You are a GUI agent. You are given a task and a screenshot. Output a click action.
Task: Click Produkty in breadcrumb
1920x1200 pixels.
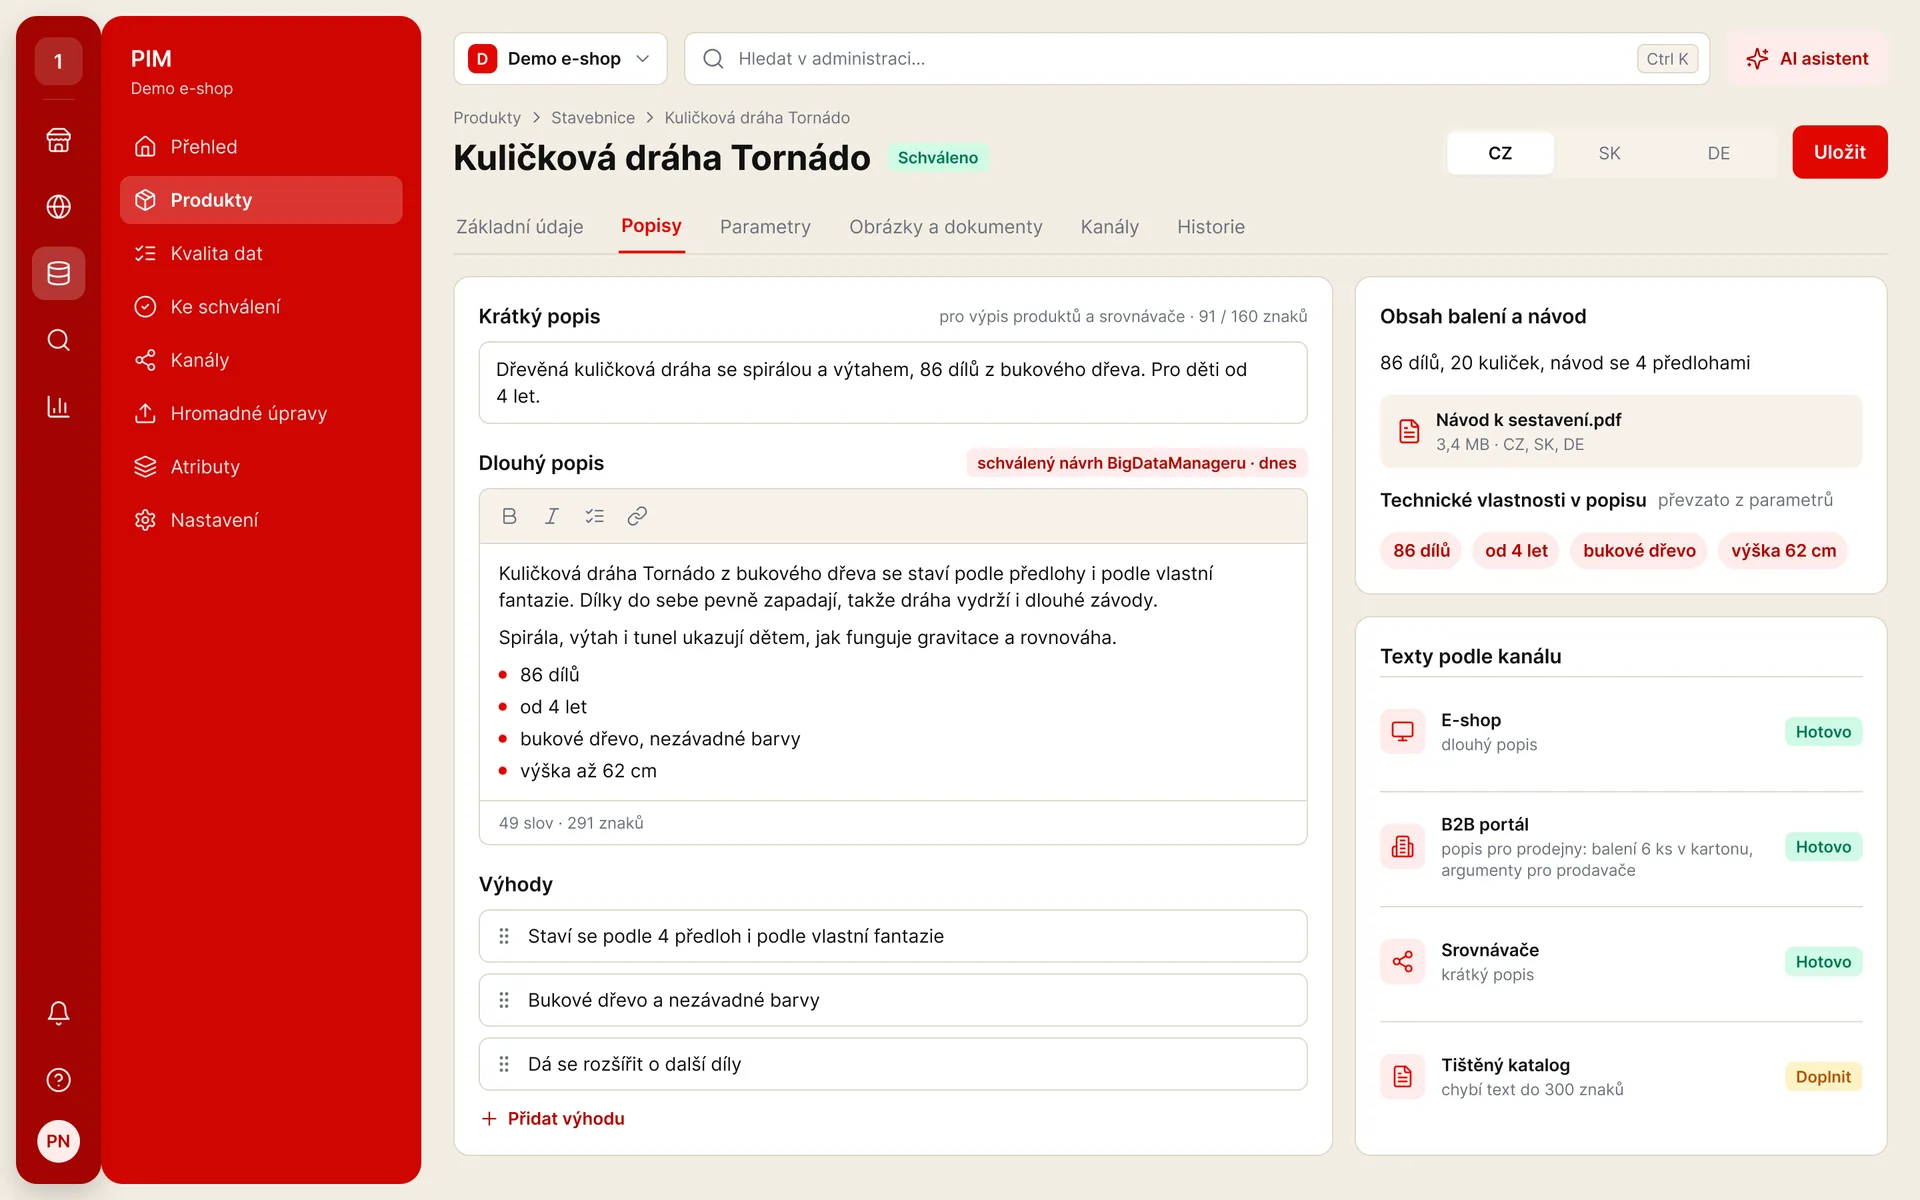pyautogui.click(x=486, y=118)
